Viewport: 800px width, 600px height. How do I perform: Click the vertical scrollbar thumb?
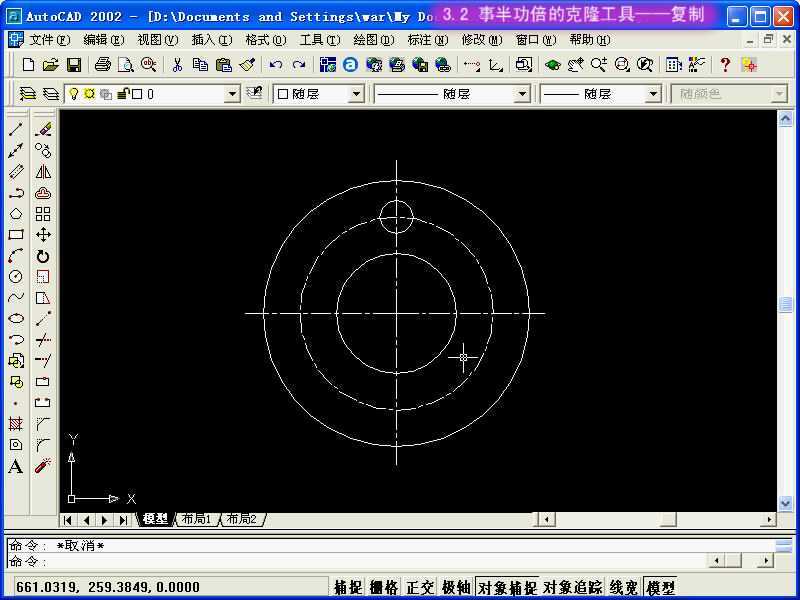(786, 305)
